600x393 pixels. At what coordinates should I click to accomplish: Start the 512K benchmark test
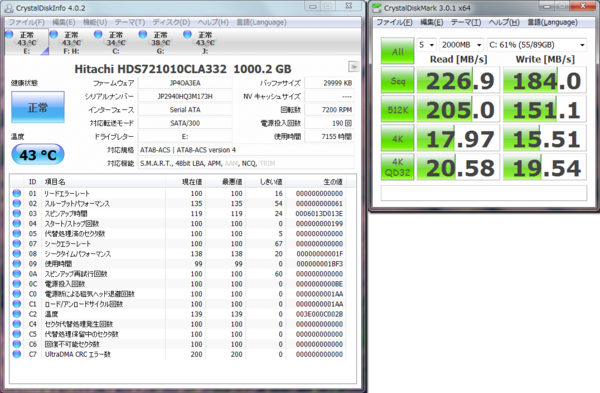pos(397,109)
